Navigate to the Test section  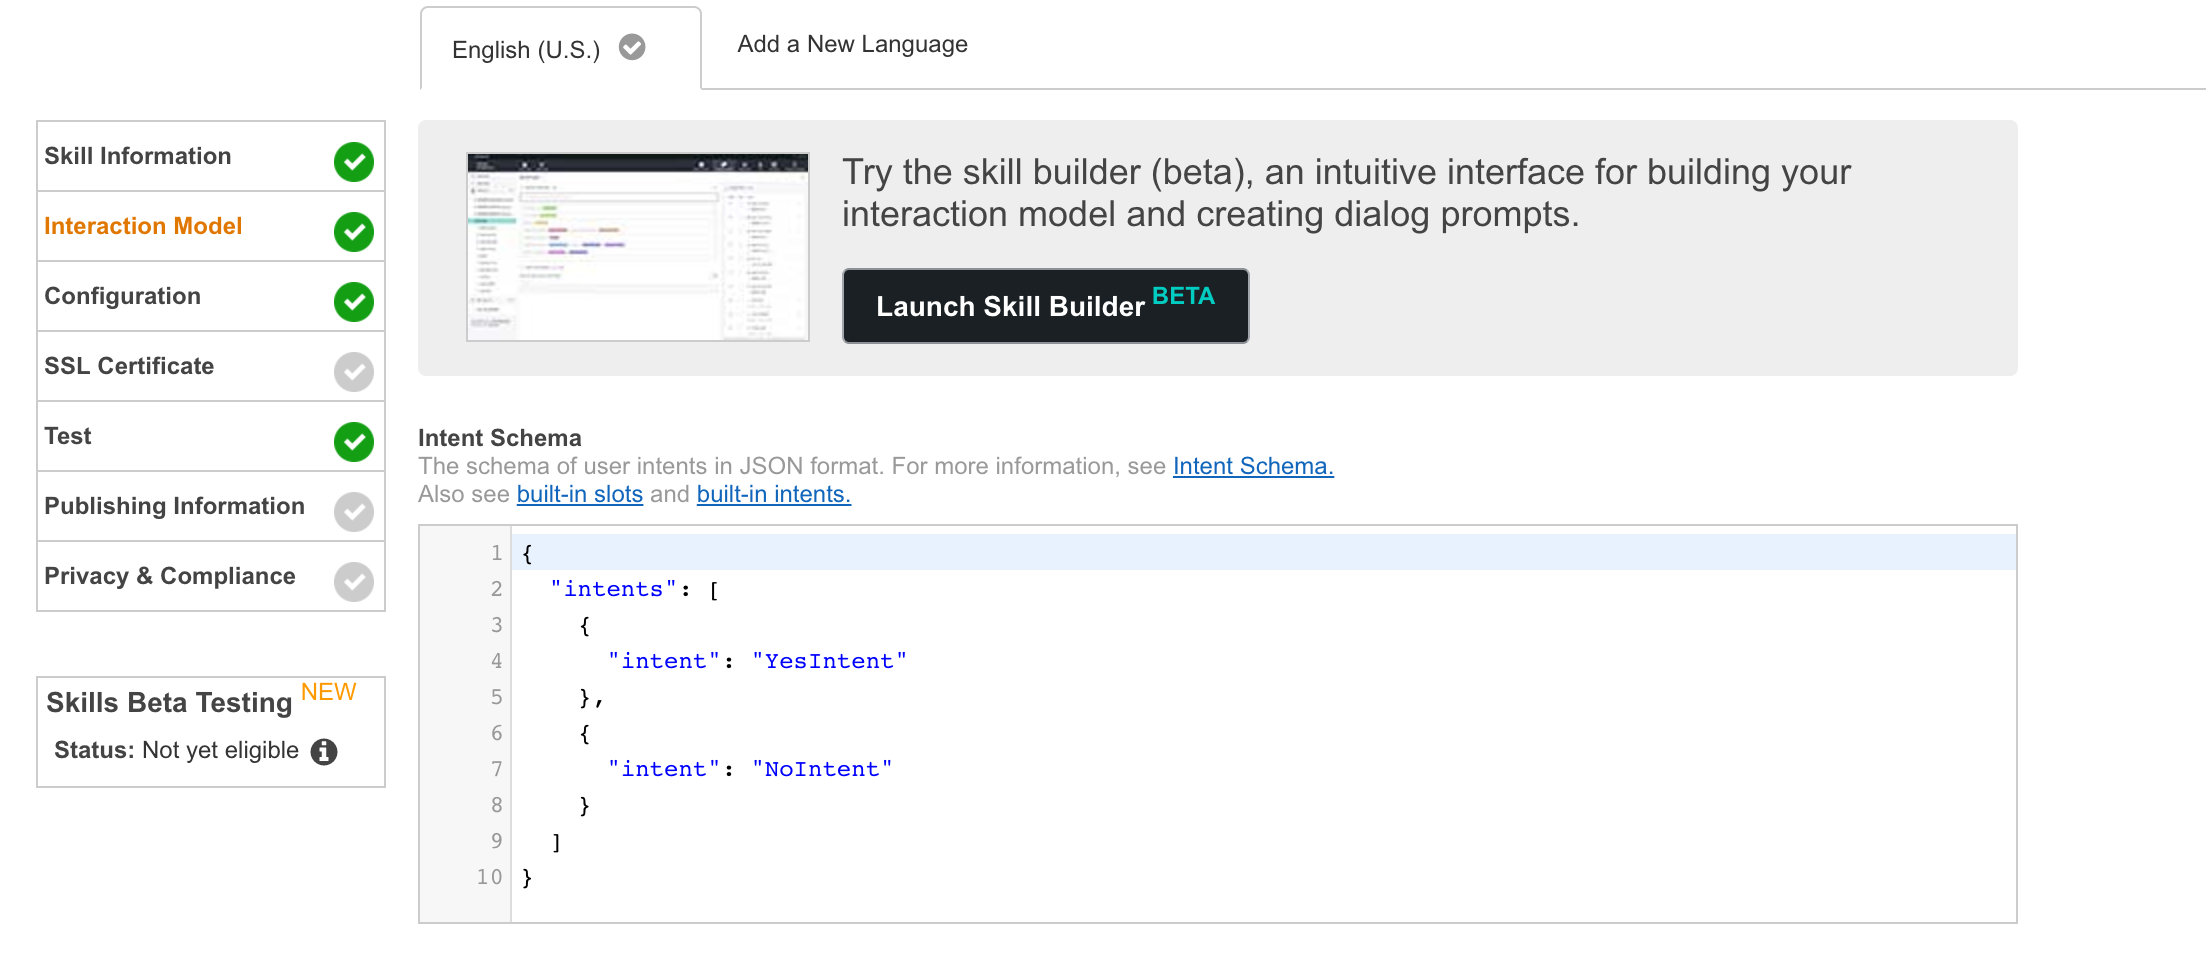click(x=211, y=436)
